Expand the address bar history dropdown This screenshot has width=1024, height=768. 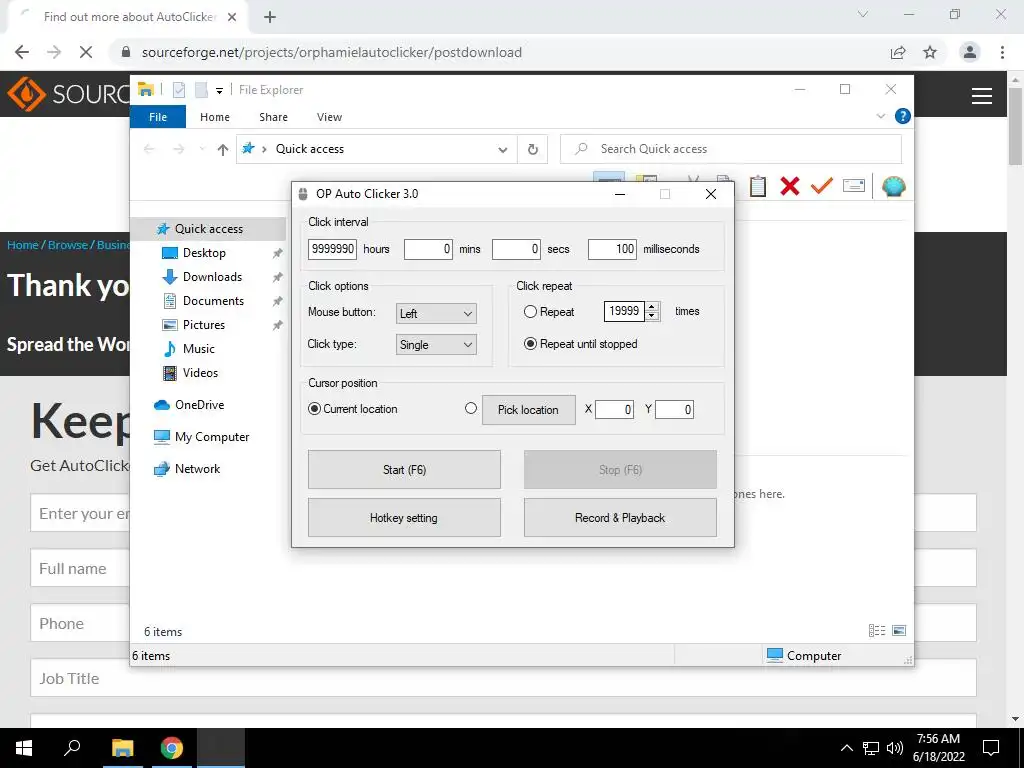[x=502, y=150]
